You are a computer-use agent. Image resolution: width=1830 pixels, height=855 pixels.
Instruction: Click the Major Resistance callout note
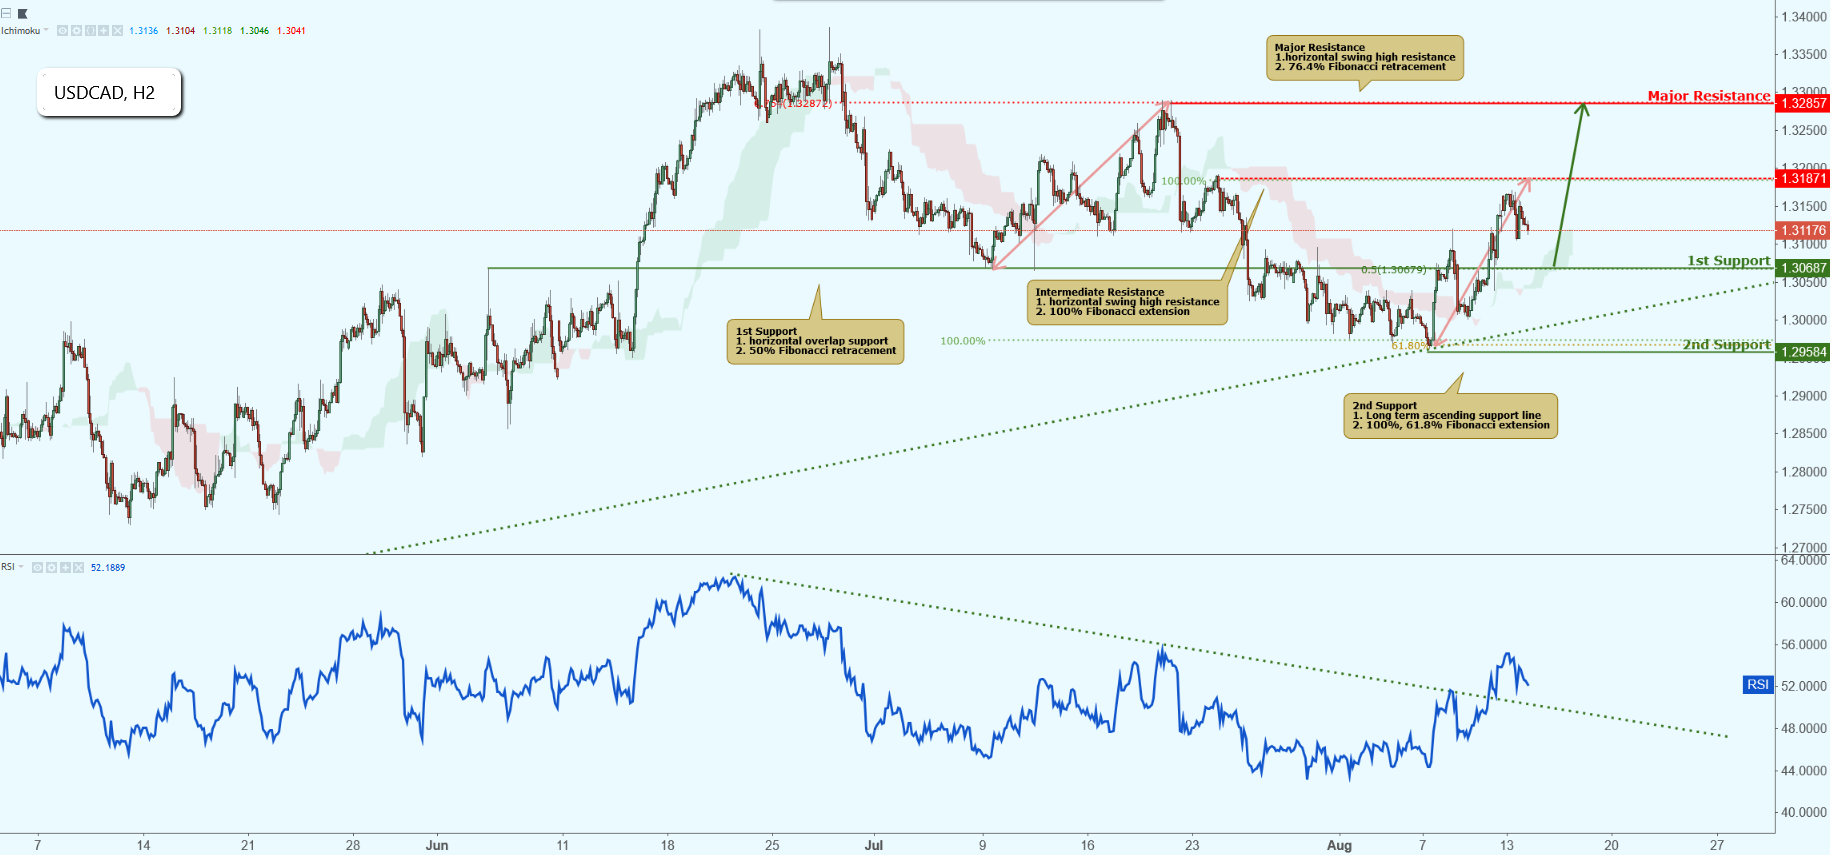[x=1364, y=58]
